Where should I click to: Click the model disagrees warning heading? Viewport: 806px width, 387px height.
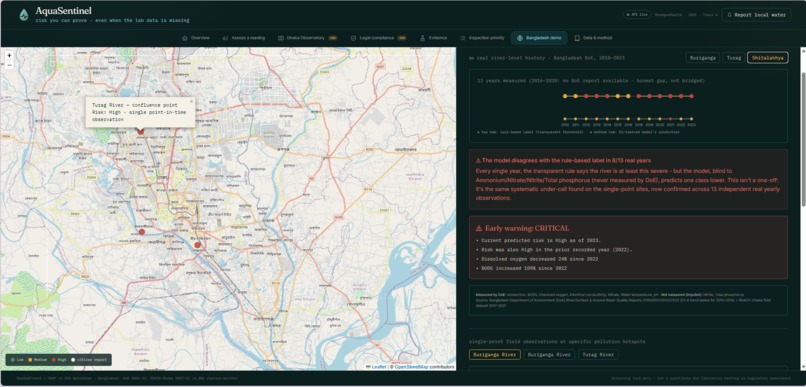[563, 160]
